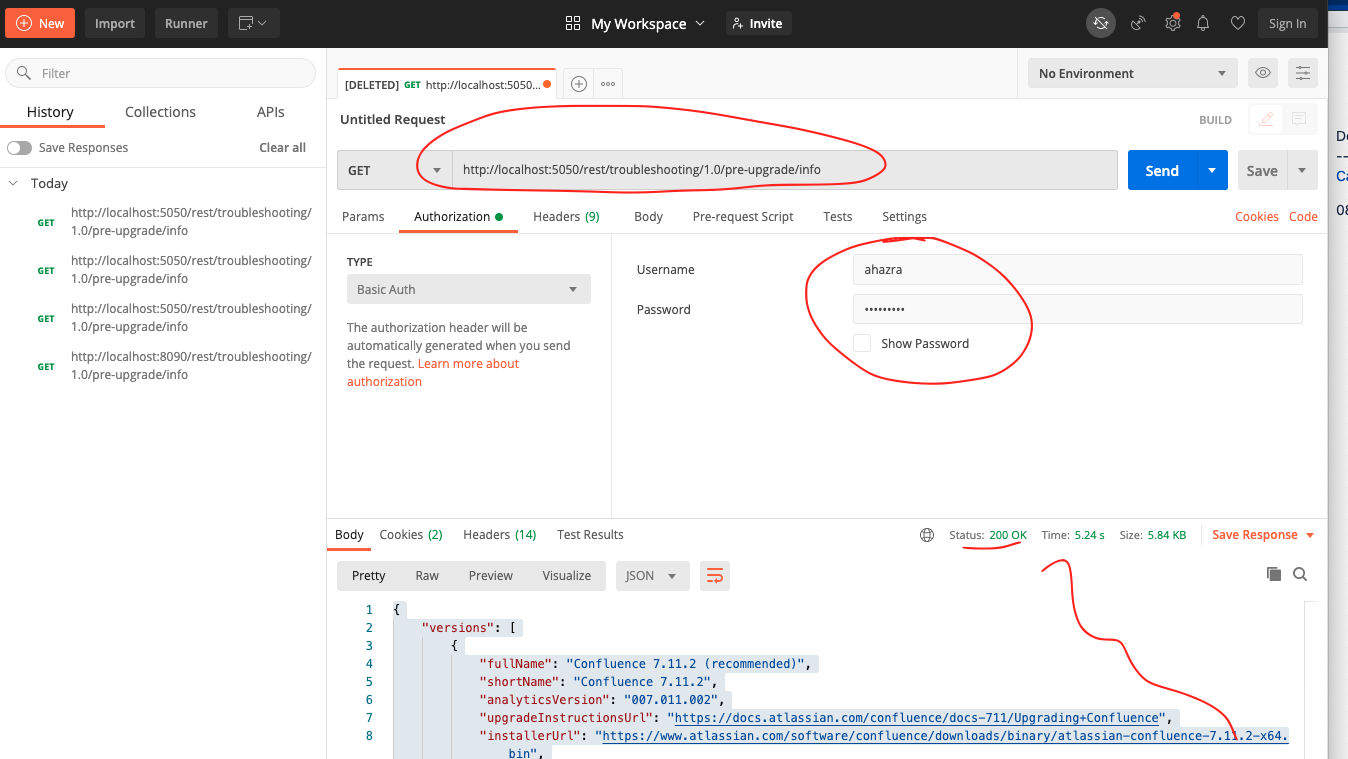
Task: Click the Save button
Action: click(1262, 170)
